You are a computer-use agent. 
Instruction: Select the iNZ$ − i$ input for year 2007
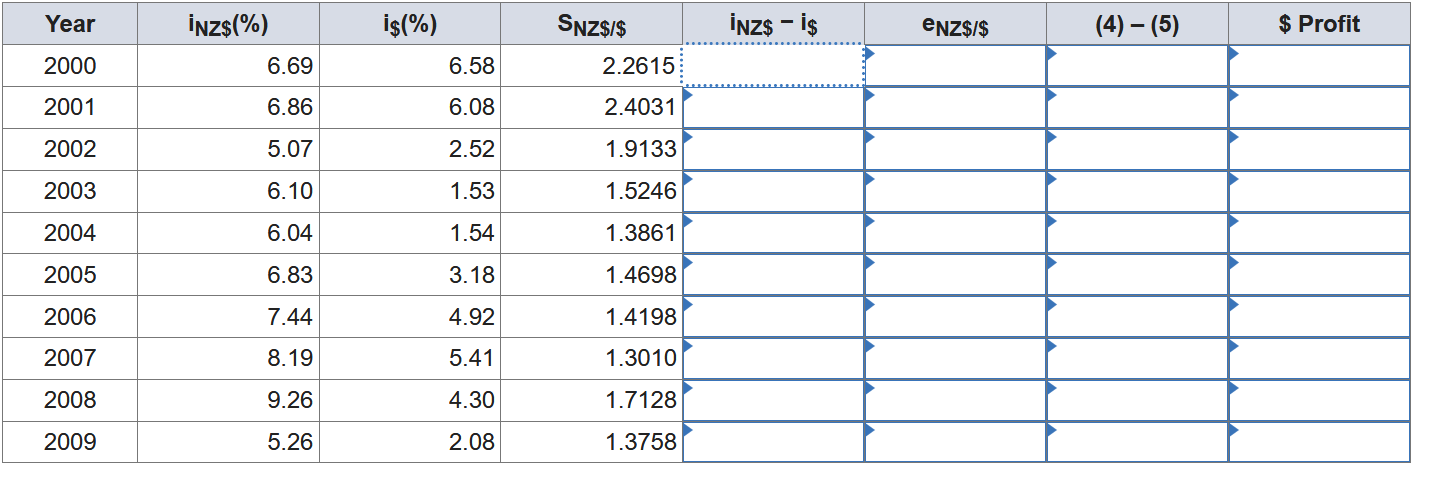(x=773, y=358)
